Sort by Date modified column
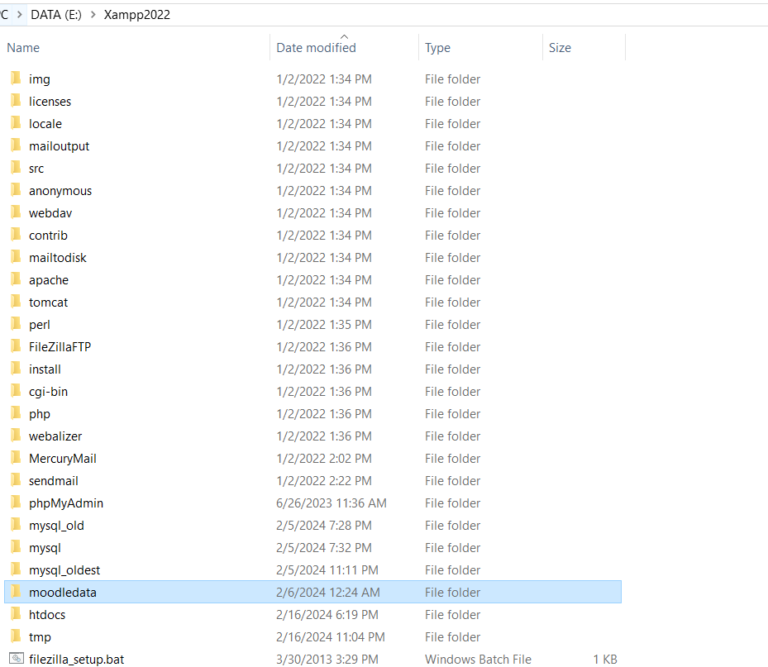Viewport: 768px width, 667px height. (x=316, y=48)
